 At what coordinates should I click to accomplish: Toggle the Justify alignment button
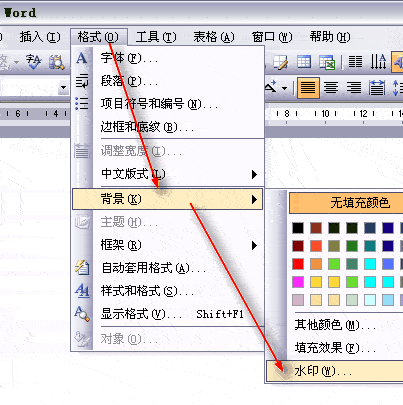(308, 88)
